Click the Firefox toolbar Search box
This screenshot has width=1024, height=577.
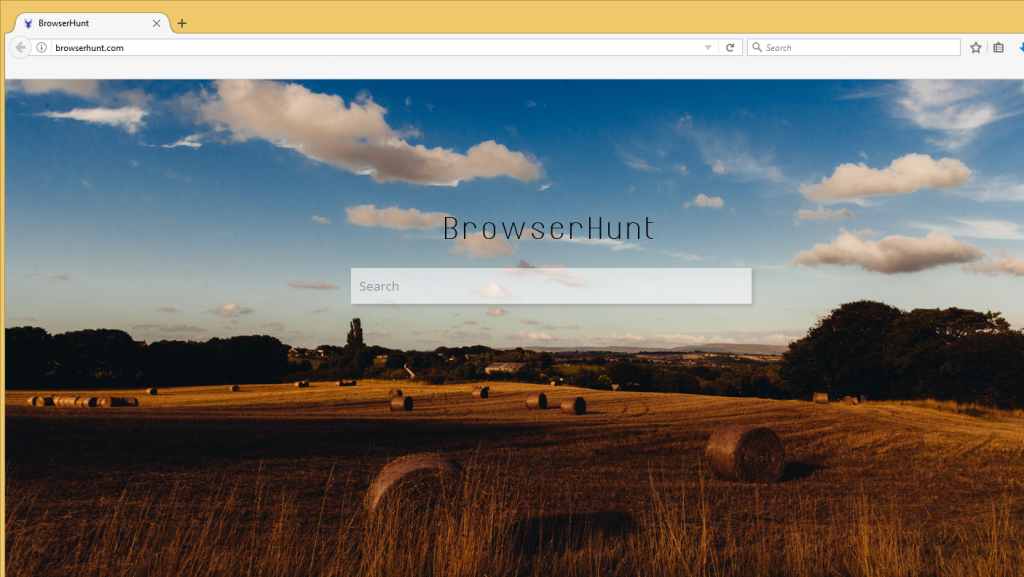(x=854, y=48)
